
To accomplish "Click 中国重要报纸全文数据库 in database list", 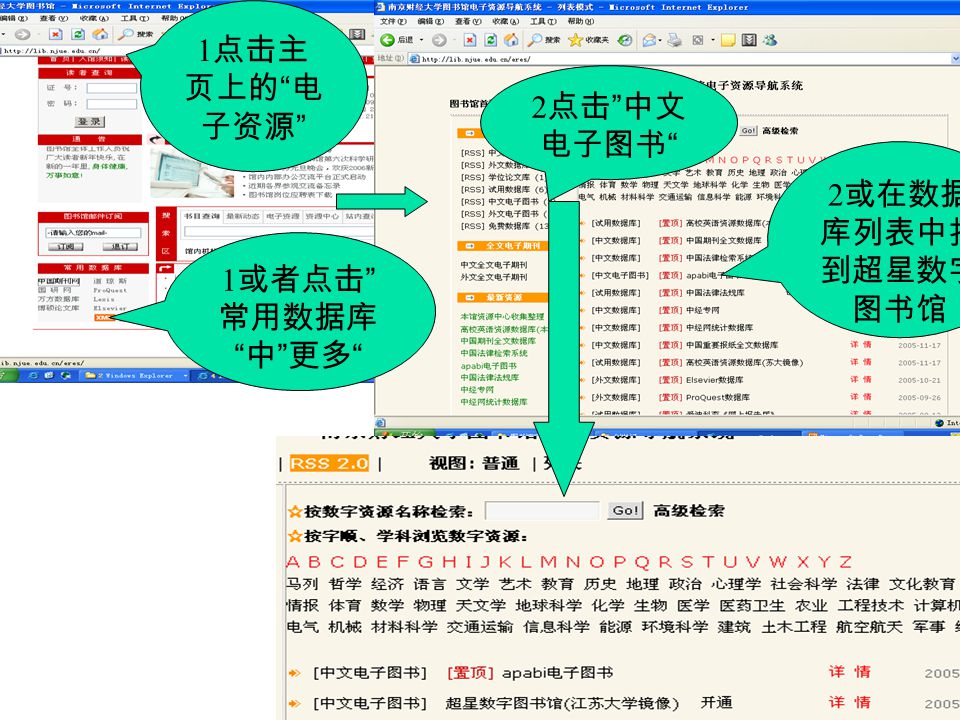I will pos(732,345).
